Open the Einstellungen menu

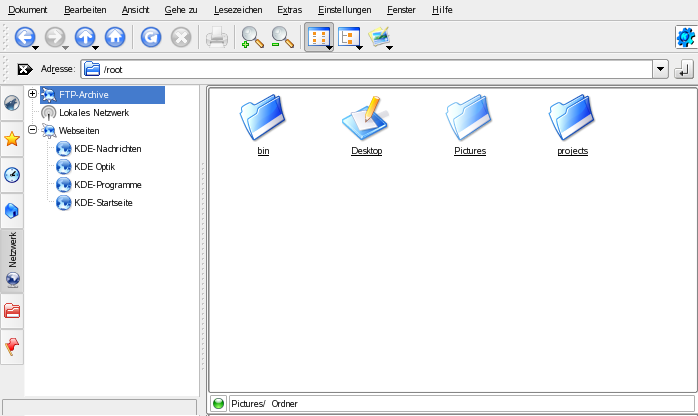pyautogui.click(x=343, y=9)
